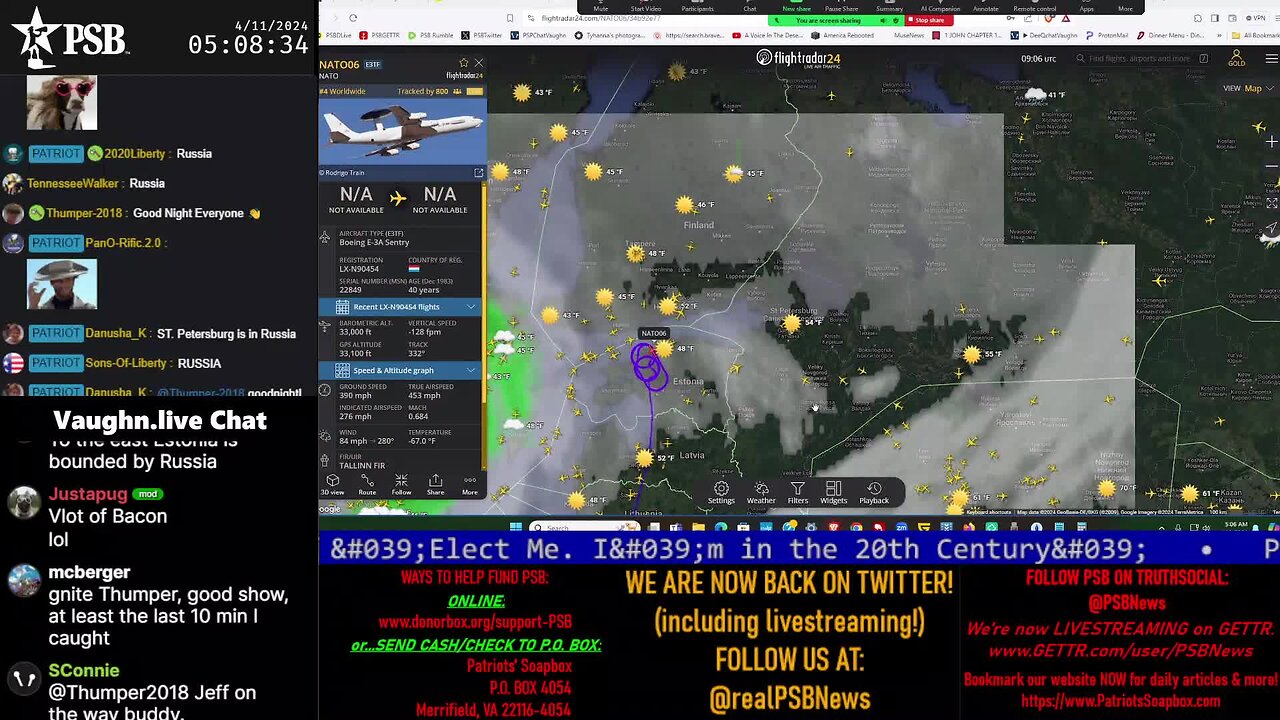This screenshot has width=1280, height=720.
Task: Open Annotate in Zoom toolbar
Action: pos(985,6)
